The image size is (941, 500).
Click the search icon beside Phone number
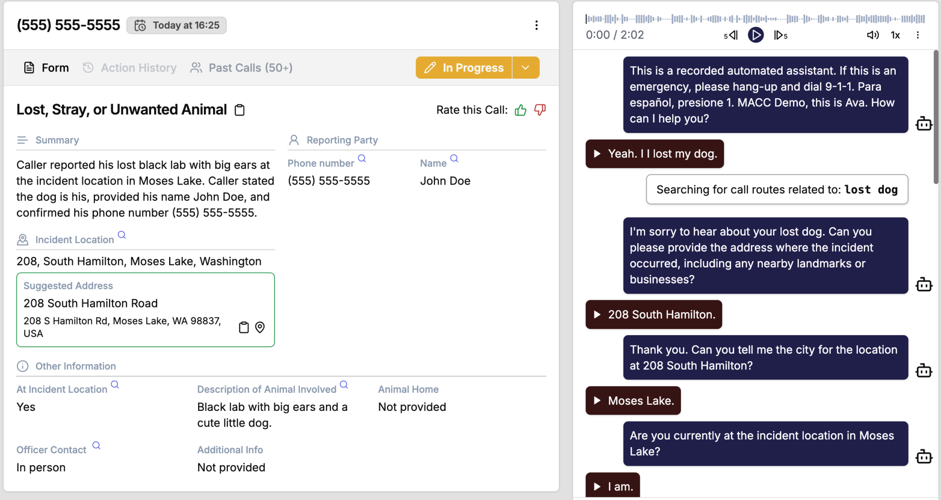[362, 159]
